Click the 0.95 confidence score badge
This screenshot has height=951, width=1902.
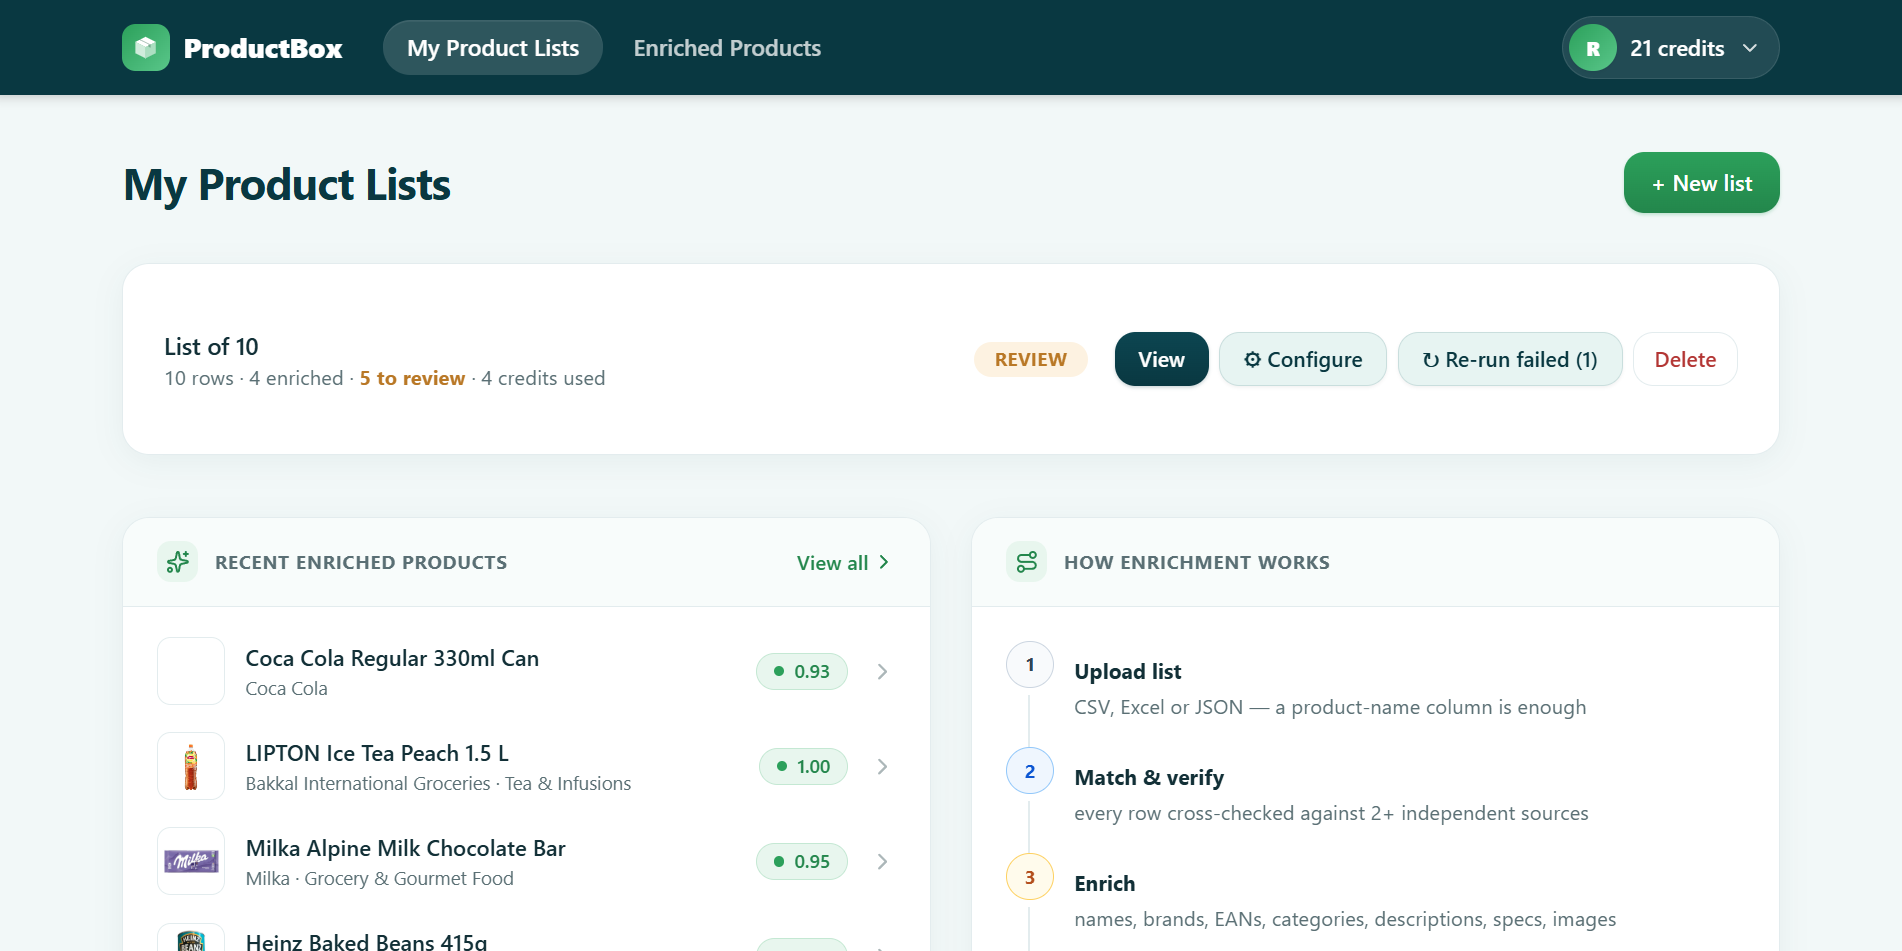(x=802, y=861)
